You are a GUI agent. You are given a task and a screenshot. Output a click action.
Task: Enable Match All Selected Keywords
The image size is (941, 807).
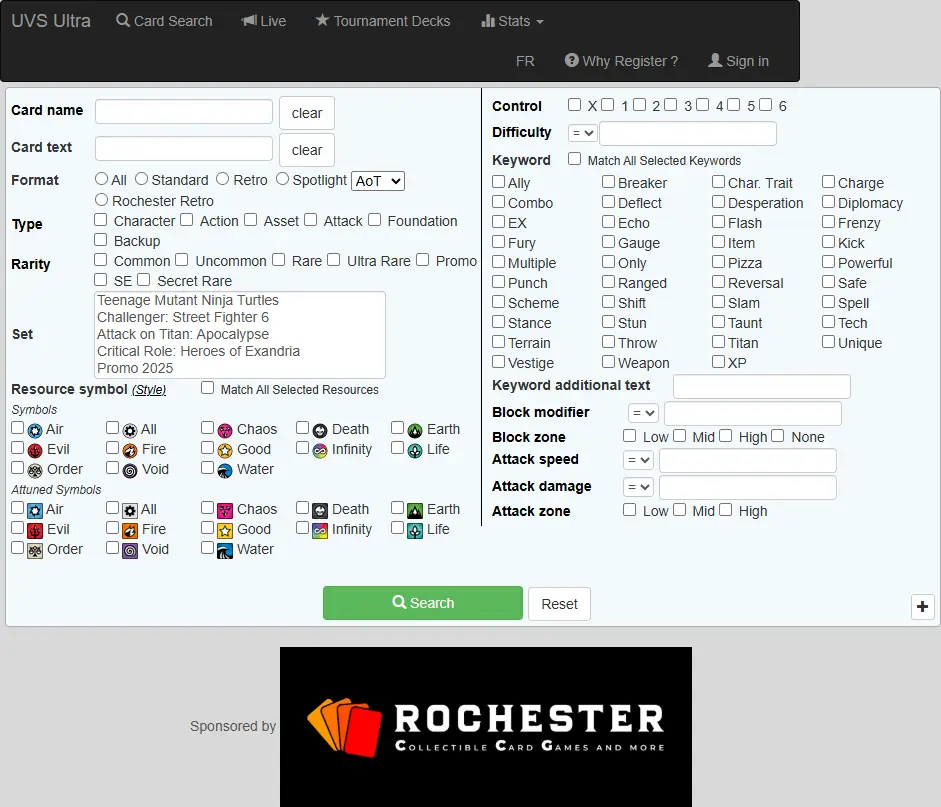point(574,158)
